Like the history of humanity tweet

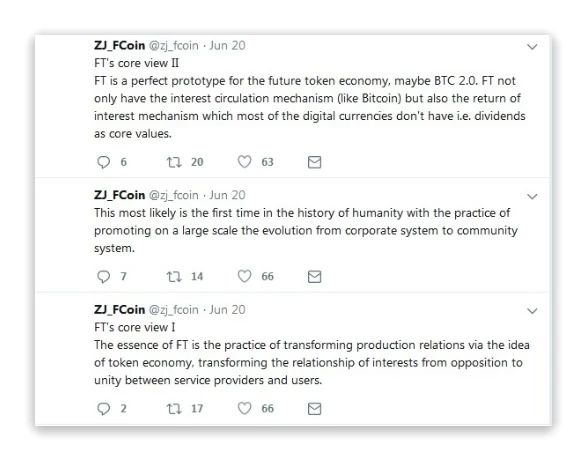pyautogui.click(x=244, y=276)
